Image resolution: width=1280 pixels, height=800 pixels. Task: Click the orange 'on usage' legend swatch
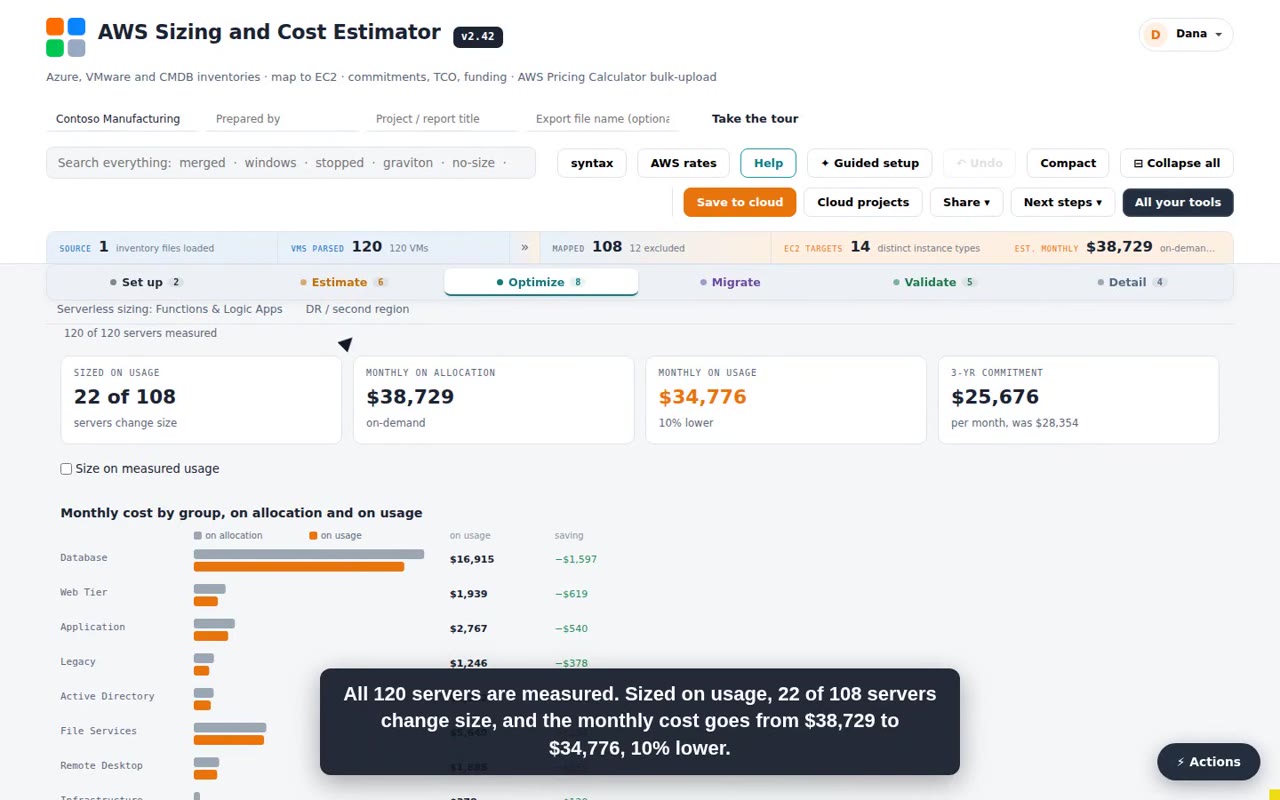point(313,536)
